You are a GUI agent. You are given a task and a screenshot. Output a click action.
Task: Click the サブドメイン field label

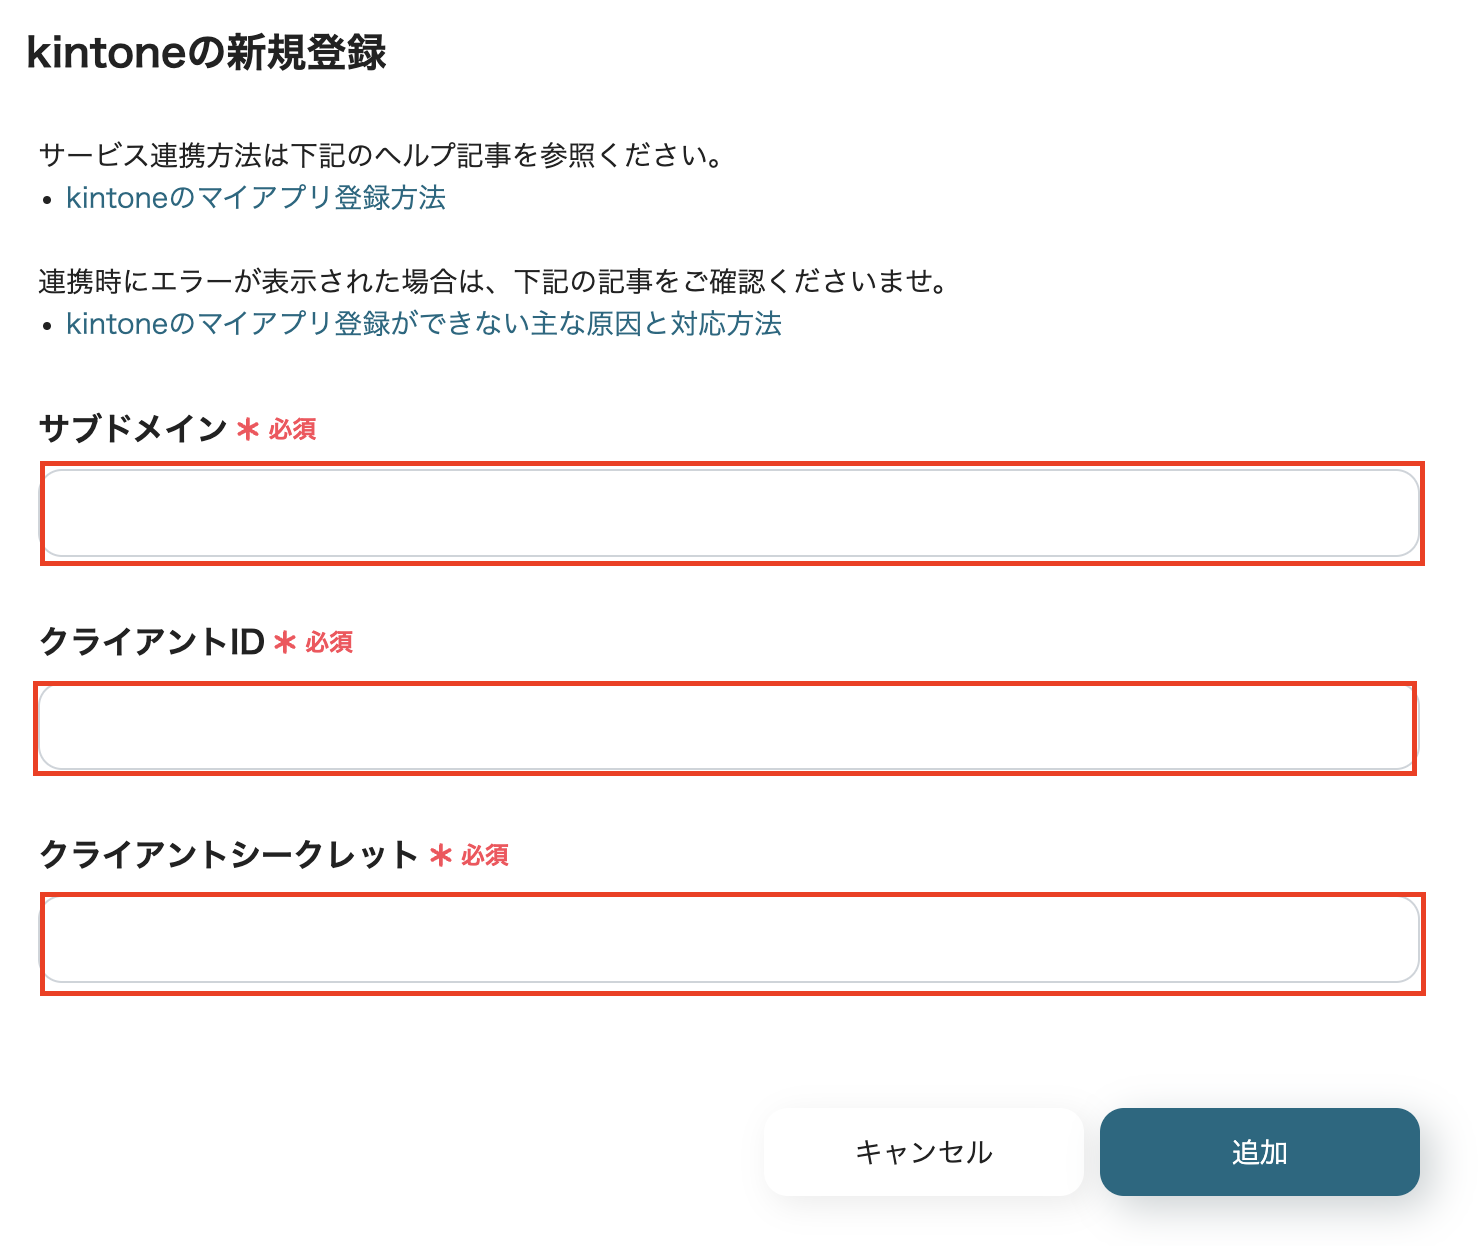click(133, 428)
